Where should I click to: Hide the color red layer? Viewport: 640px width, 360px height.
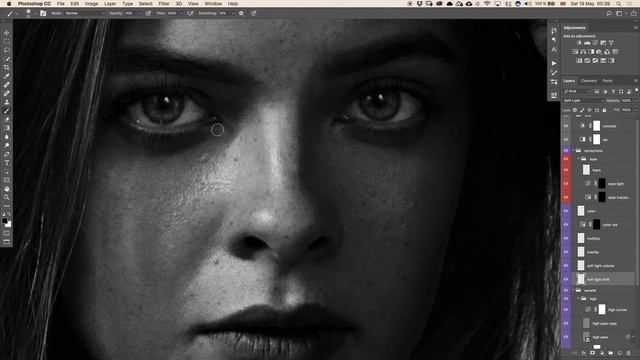click(566, 224)
